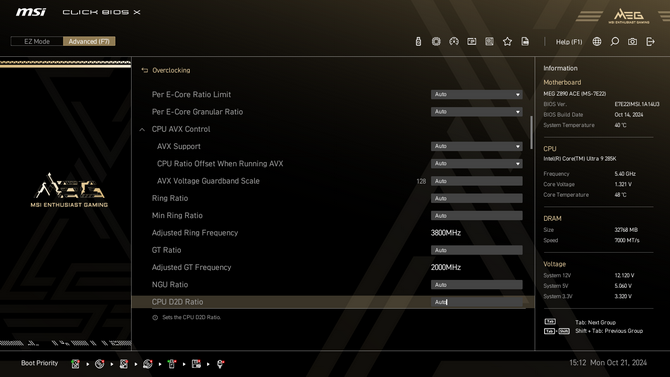The height and width of the screenshot is (377, 670).
Task: Click the screenshot camera icon
Action: tap(632, 41)
